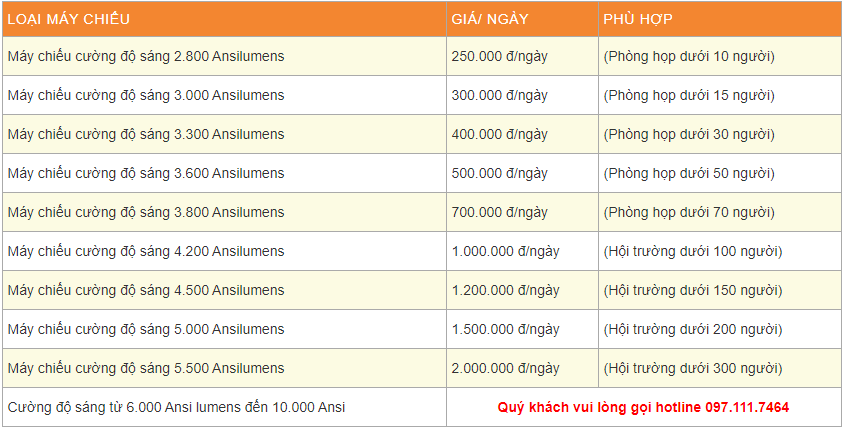Click the red hotline 097.111.7464 text
Image resolution: width=845 pixels, height=429 pixels.
643,408
